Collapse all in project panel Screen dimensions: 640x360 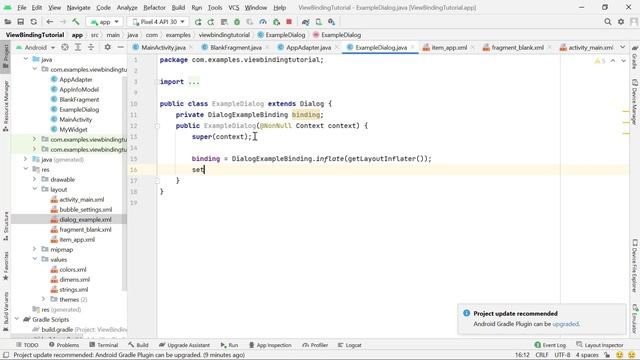pos(91,47)
